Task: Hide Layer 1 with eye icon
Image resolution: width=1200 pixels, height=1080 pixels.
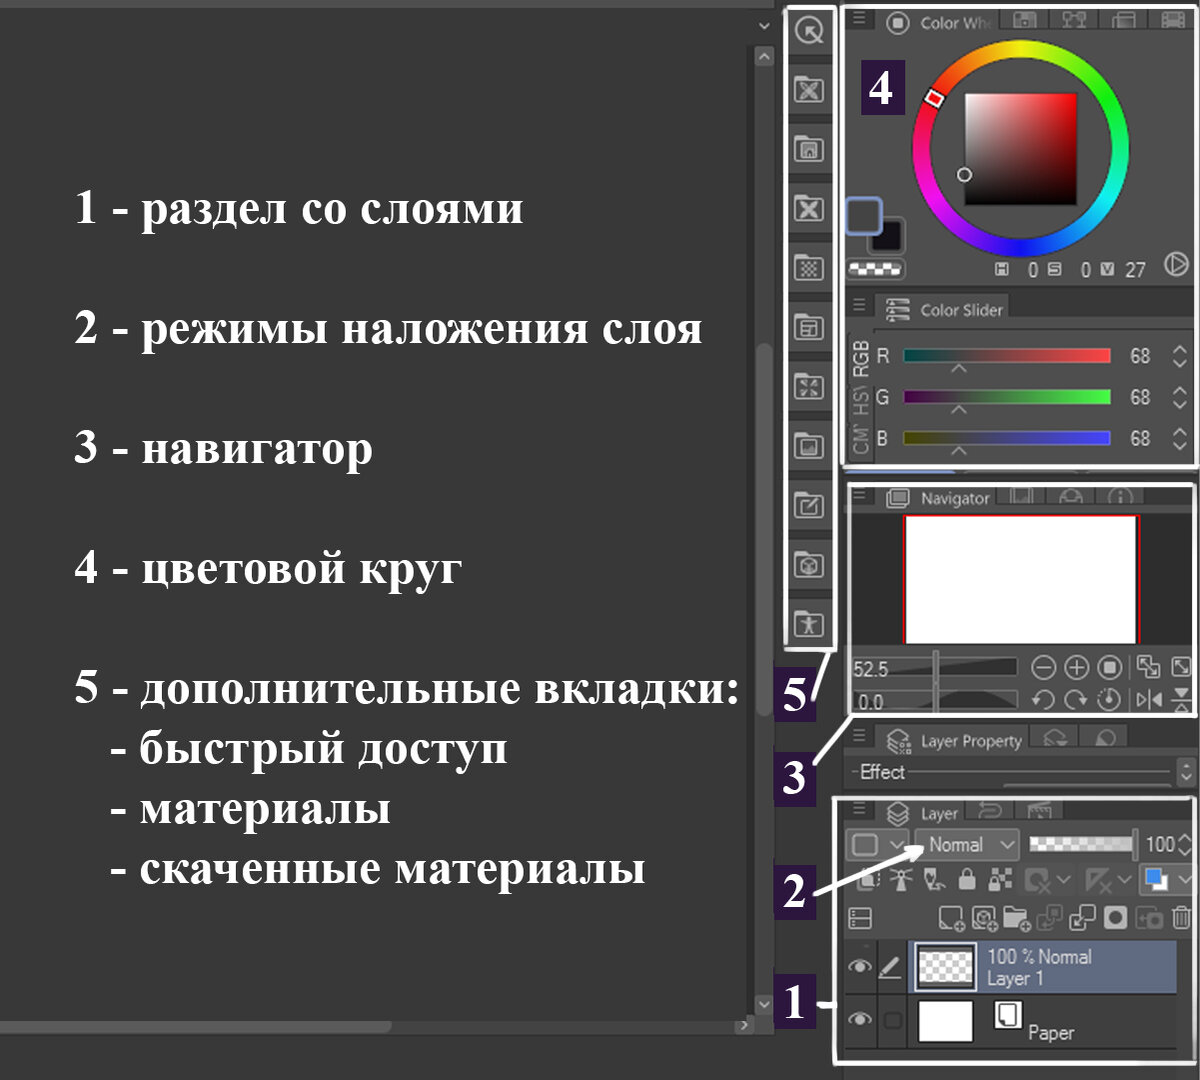Action: click(860, 967)
